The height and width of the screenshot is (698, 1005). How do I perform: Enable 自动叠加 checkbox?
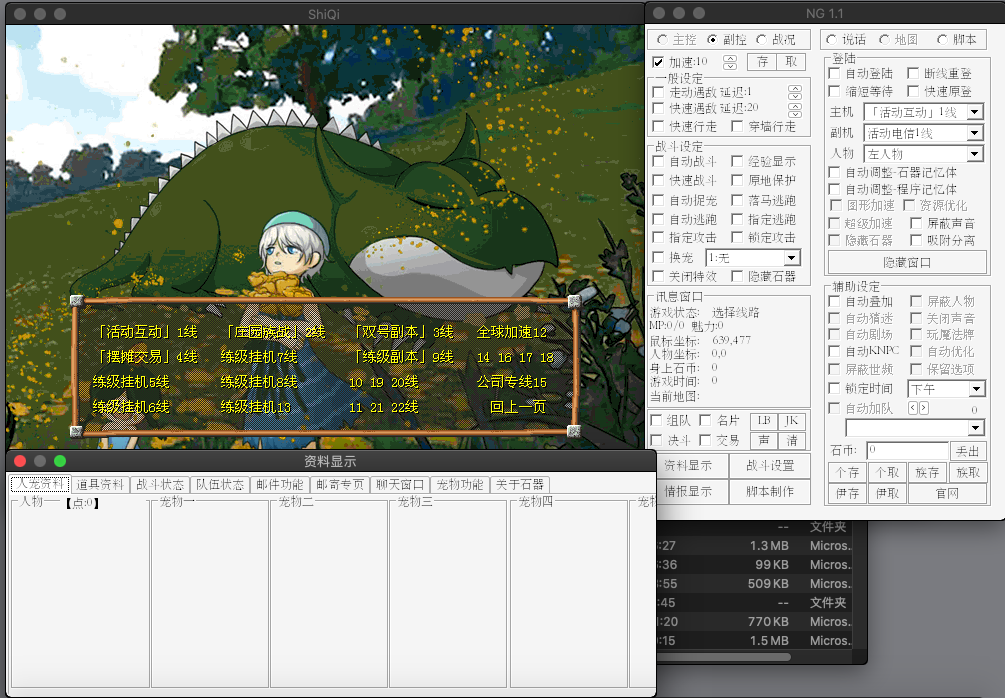[834, 301]
